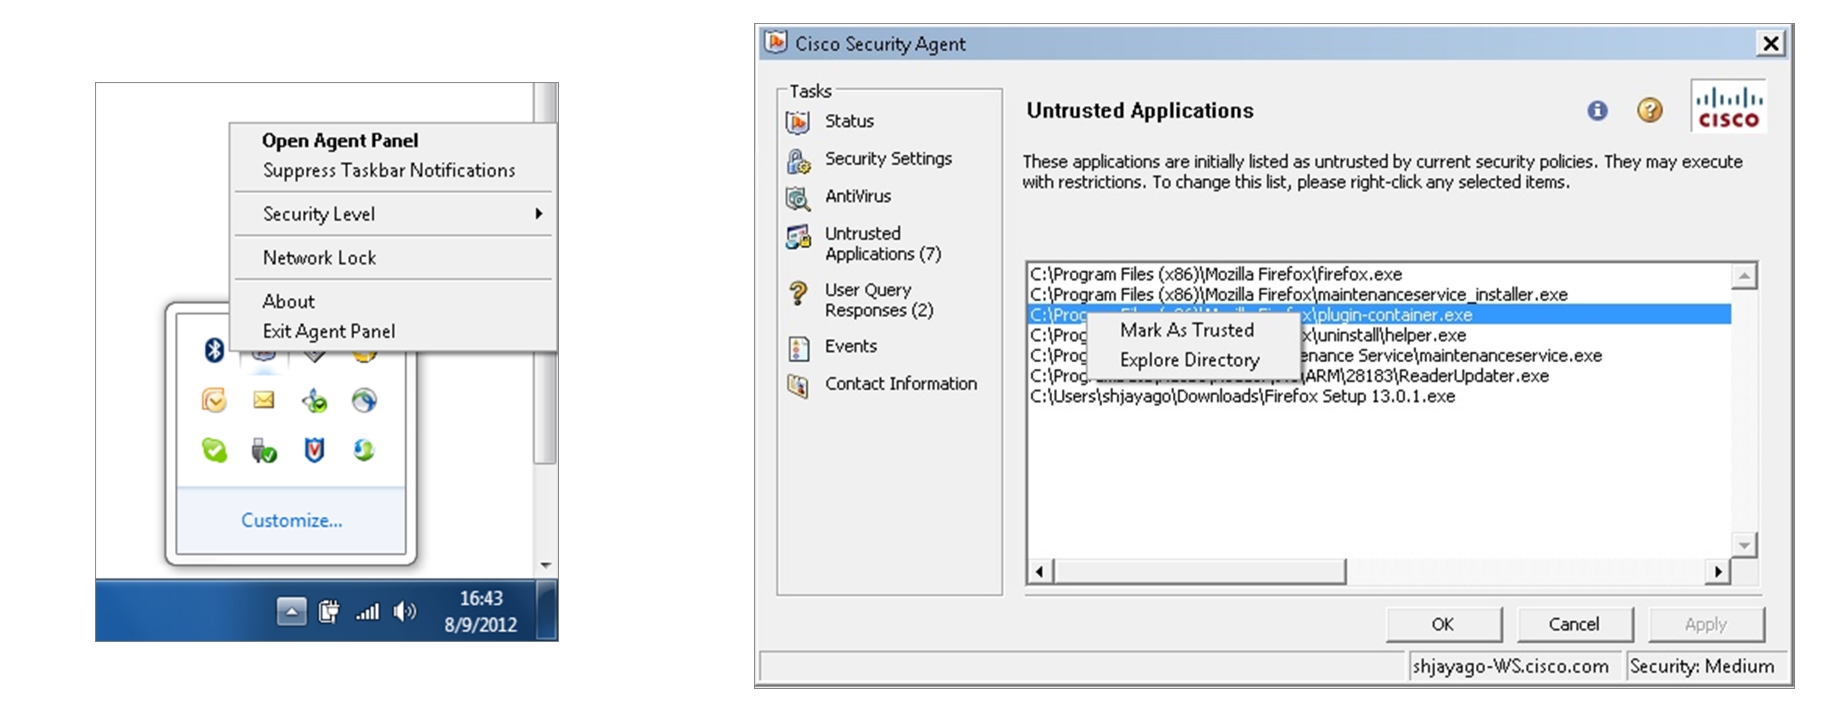
Task: Close the Cisco Security Agent window
Action: tap(1771, 44)
